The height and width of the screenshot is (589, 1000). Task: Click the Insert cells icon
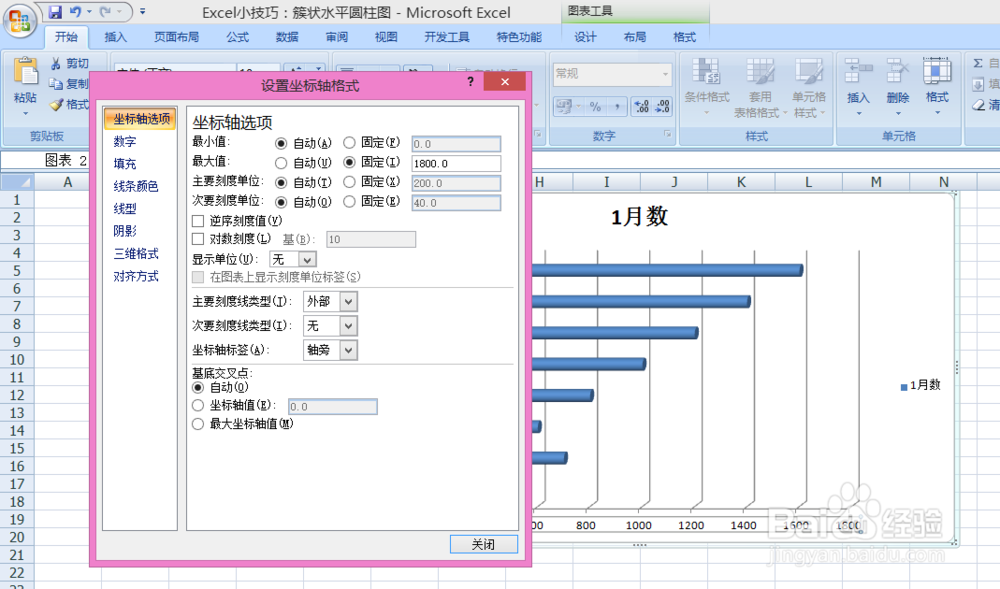(x=858, y=70)
